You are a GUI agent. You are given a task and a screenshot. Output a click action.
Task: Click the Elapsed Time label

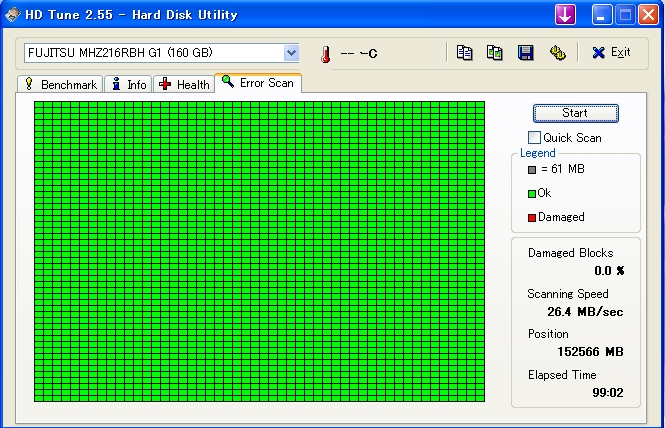(562, 375)
